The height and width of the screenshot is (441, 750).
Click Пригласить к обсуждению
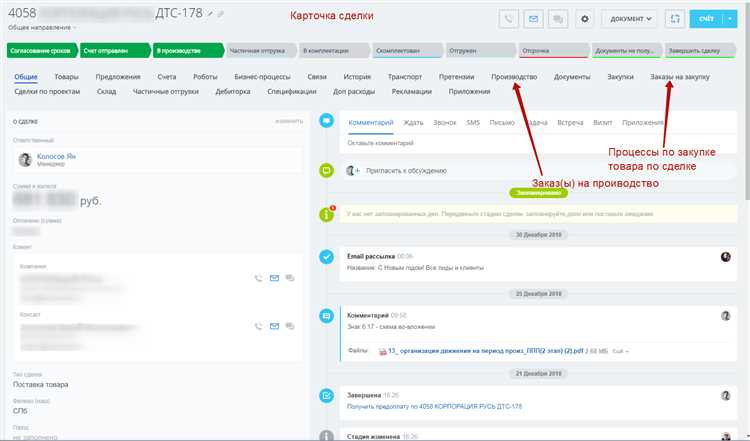pos(406,171)
